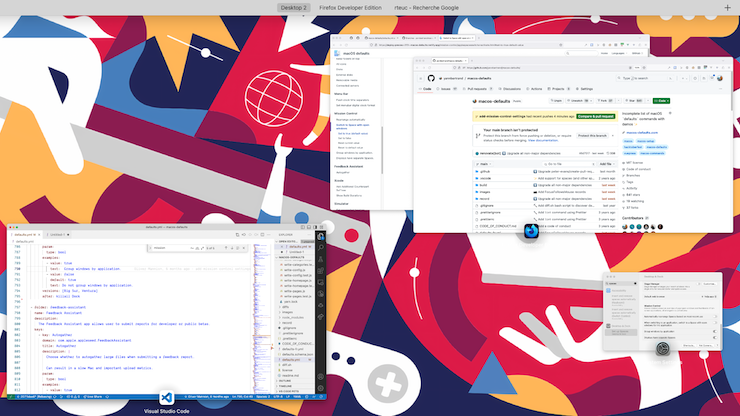Clear System Settings search field
This screenshot has height=416, width=740.
(x=635, y=283)
